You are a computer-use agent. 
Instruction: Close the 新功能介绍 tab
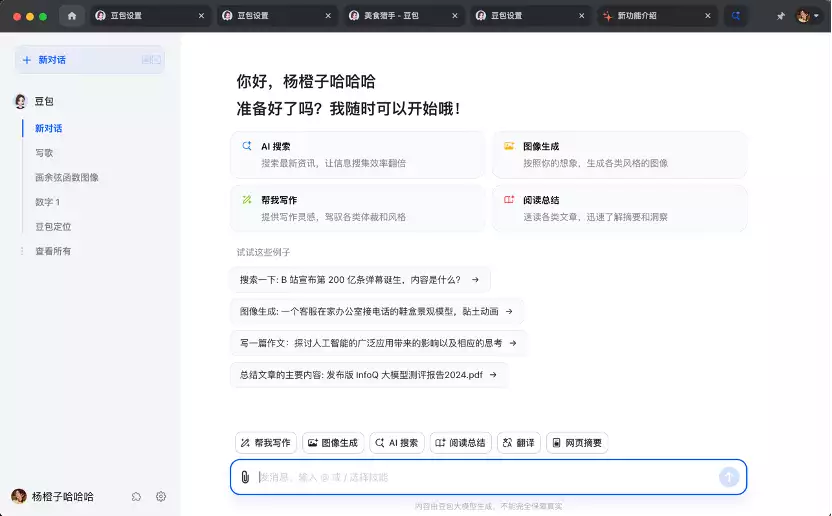[707, 16]
